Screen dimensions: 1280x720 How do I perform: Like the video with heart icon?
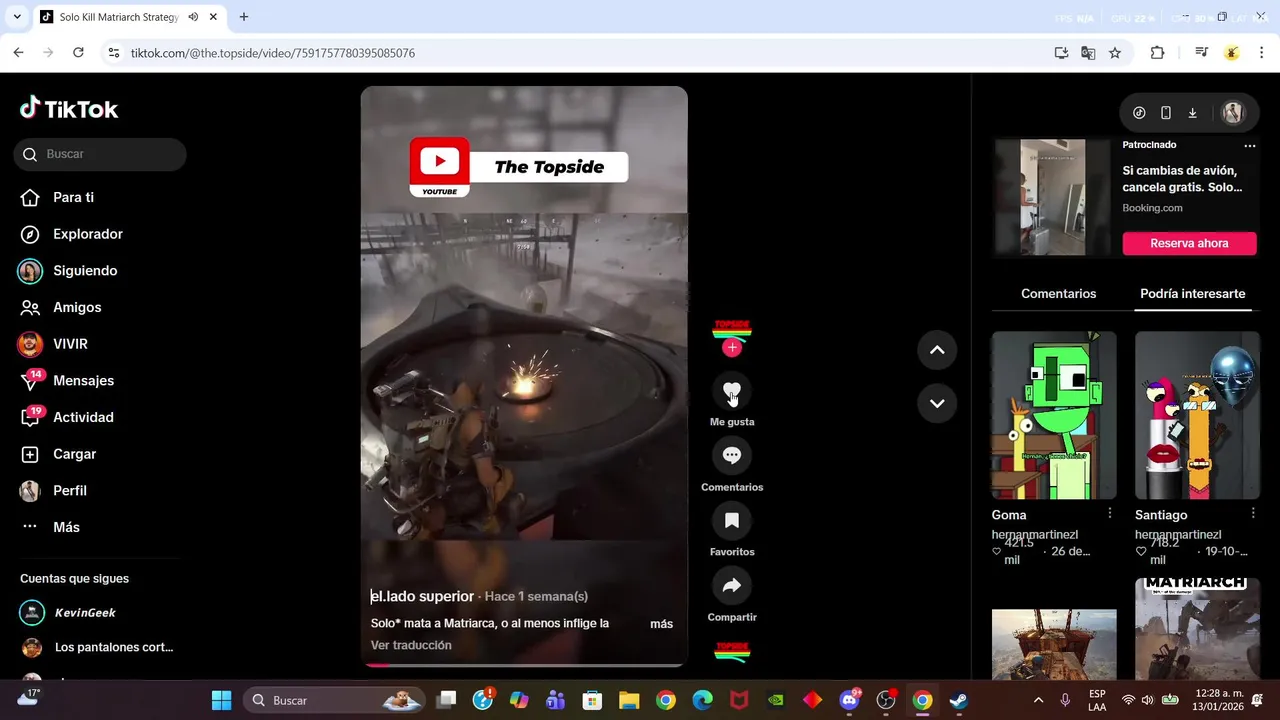point(732,391)
